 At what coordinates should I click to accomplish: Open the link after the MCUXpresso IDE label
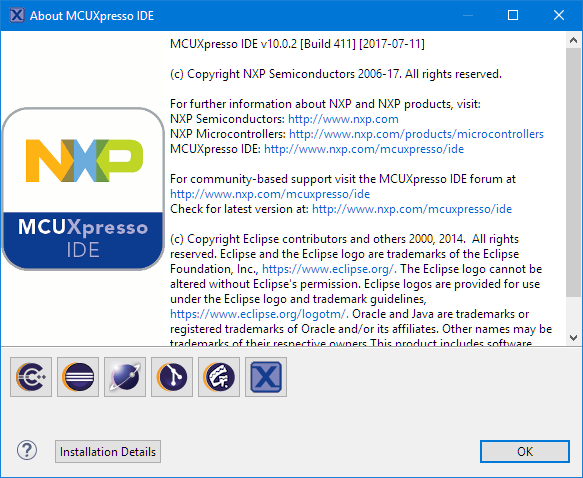pos(364,149)
